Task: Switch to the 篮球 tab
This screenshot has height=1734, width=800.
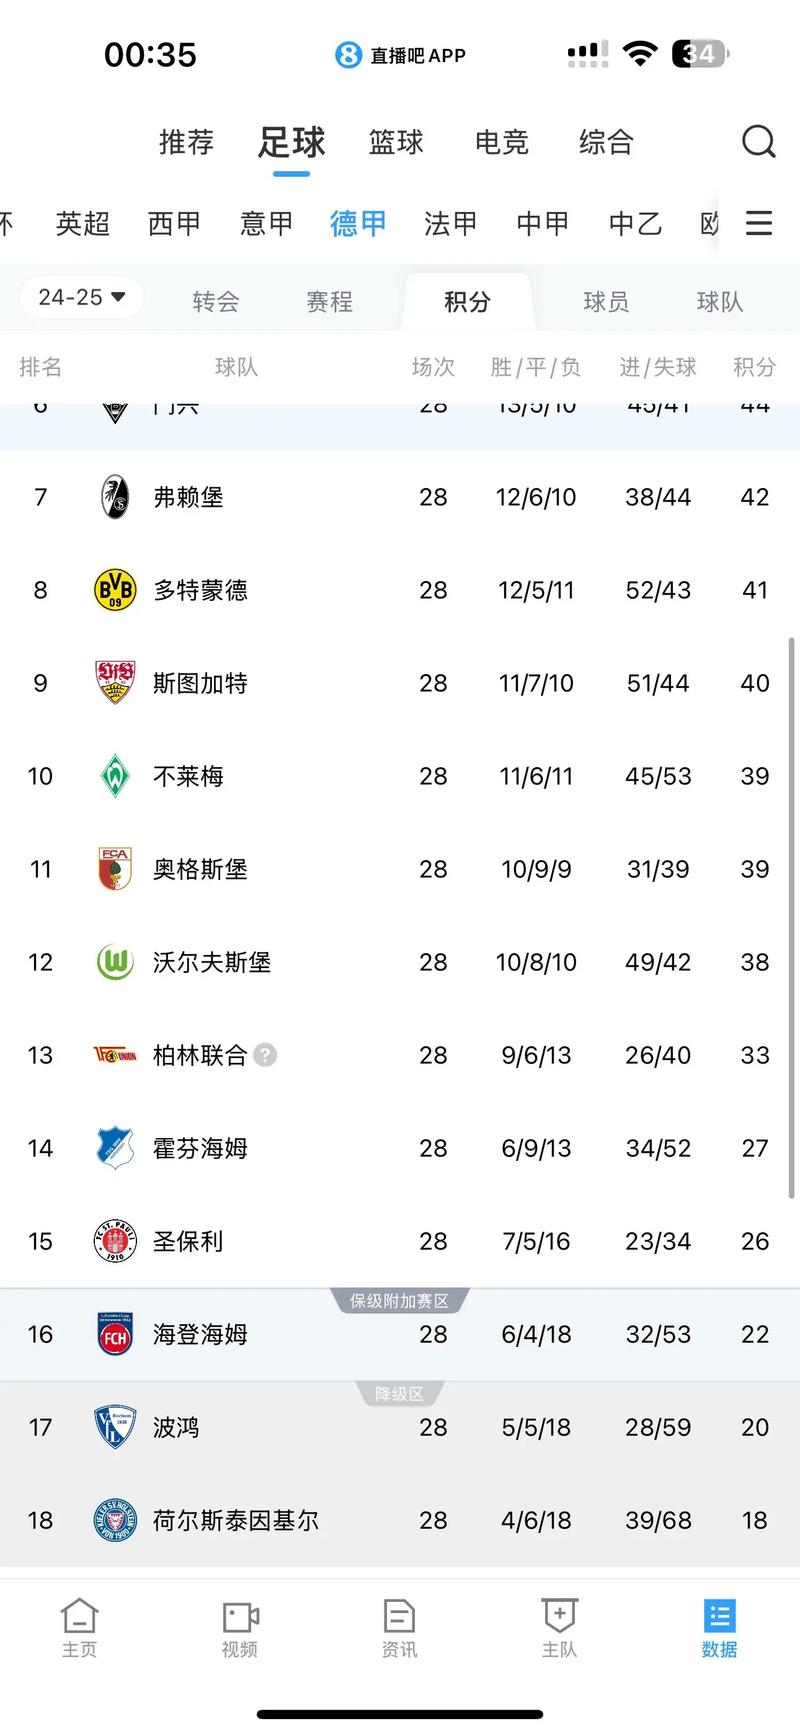Action: click(x=396, y=142)
